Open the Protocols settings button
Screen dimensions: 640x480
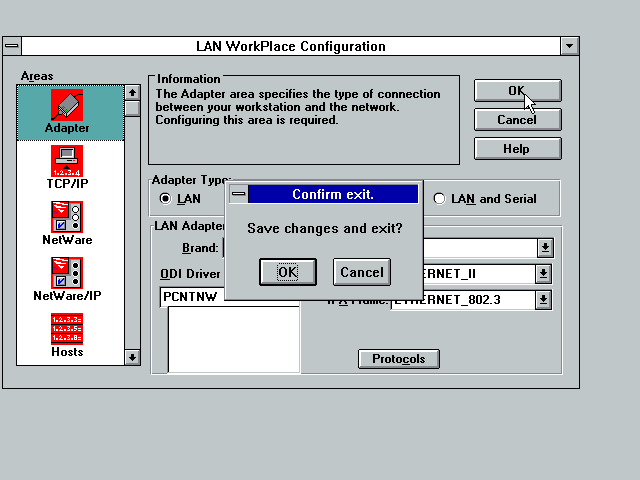tap(399, 359)
